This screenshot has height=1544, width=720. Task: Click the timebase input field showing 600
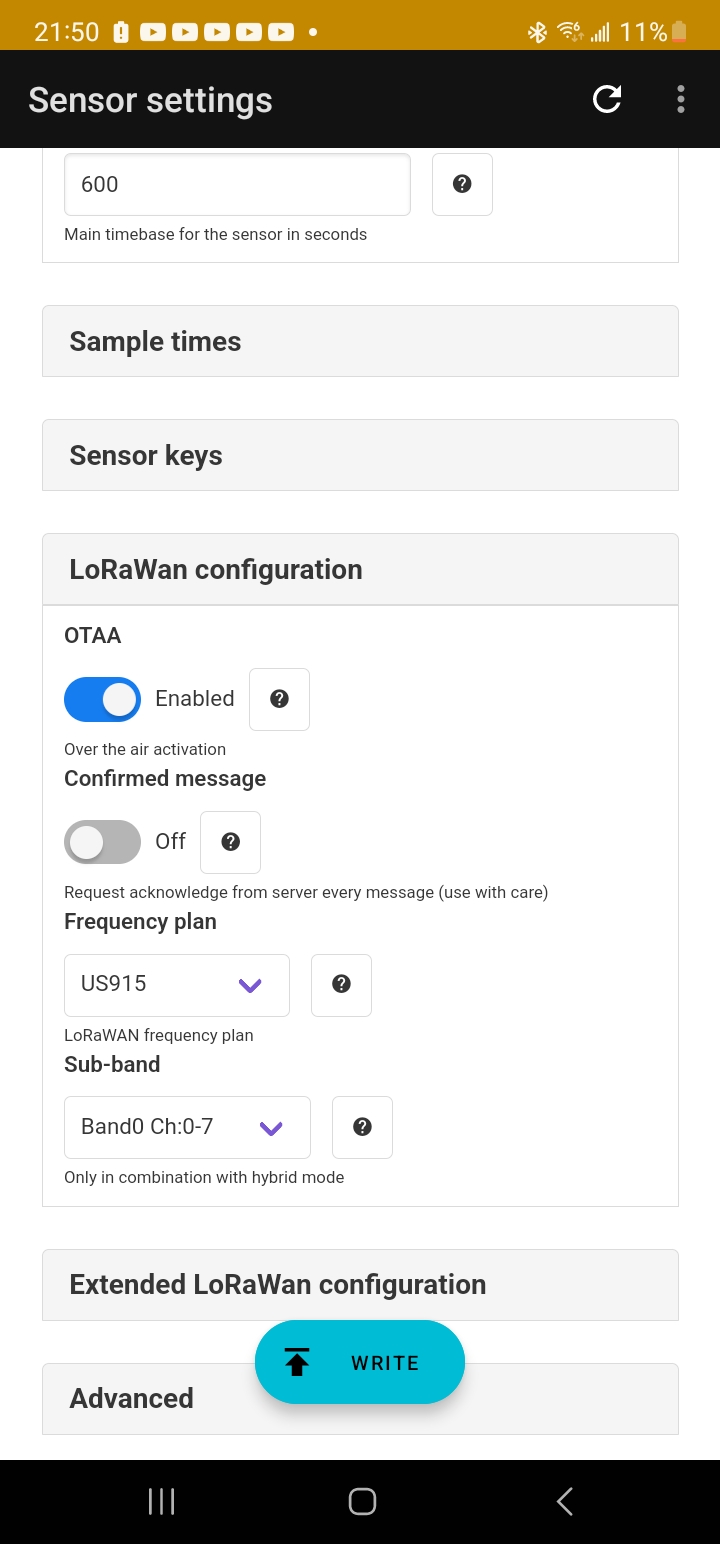click(x=237, y=184)
